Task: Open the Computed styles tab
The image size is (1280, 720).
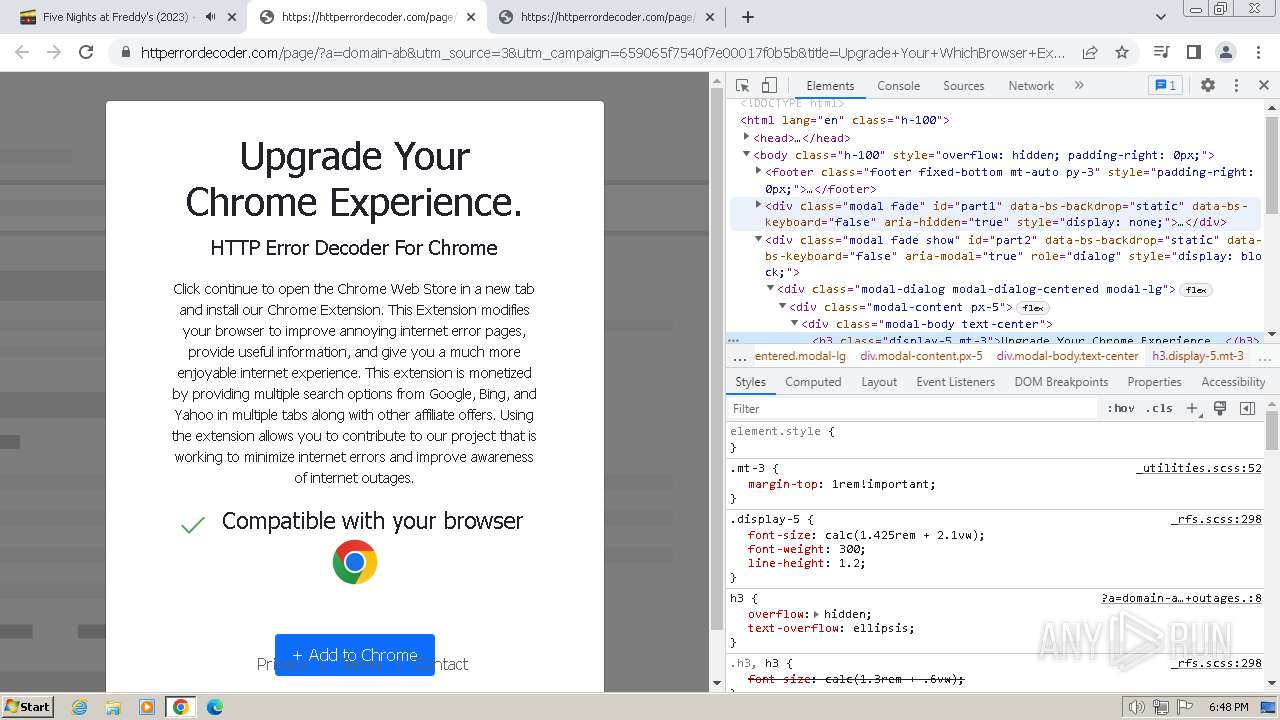Action: pyautogui.click(x=813, y=382)
